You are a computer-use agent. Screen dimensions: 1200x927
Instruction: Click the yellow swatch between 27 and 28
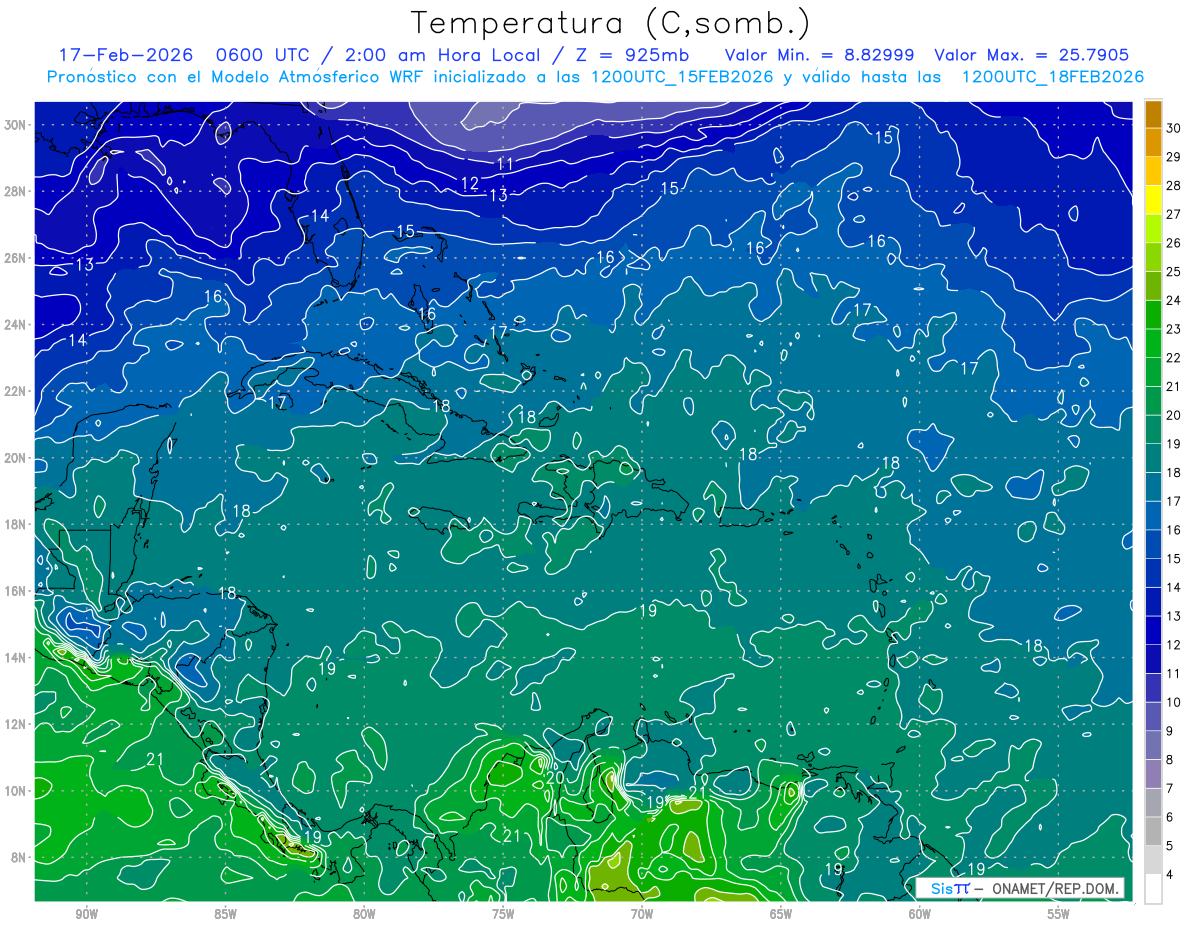pyautogui.click(x=1153, y=200)
